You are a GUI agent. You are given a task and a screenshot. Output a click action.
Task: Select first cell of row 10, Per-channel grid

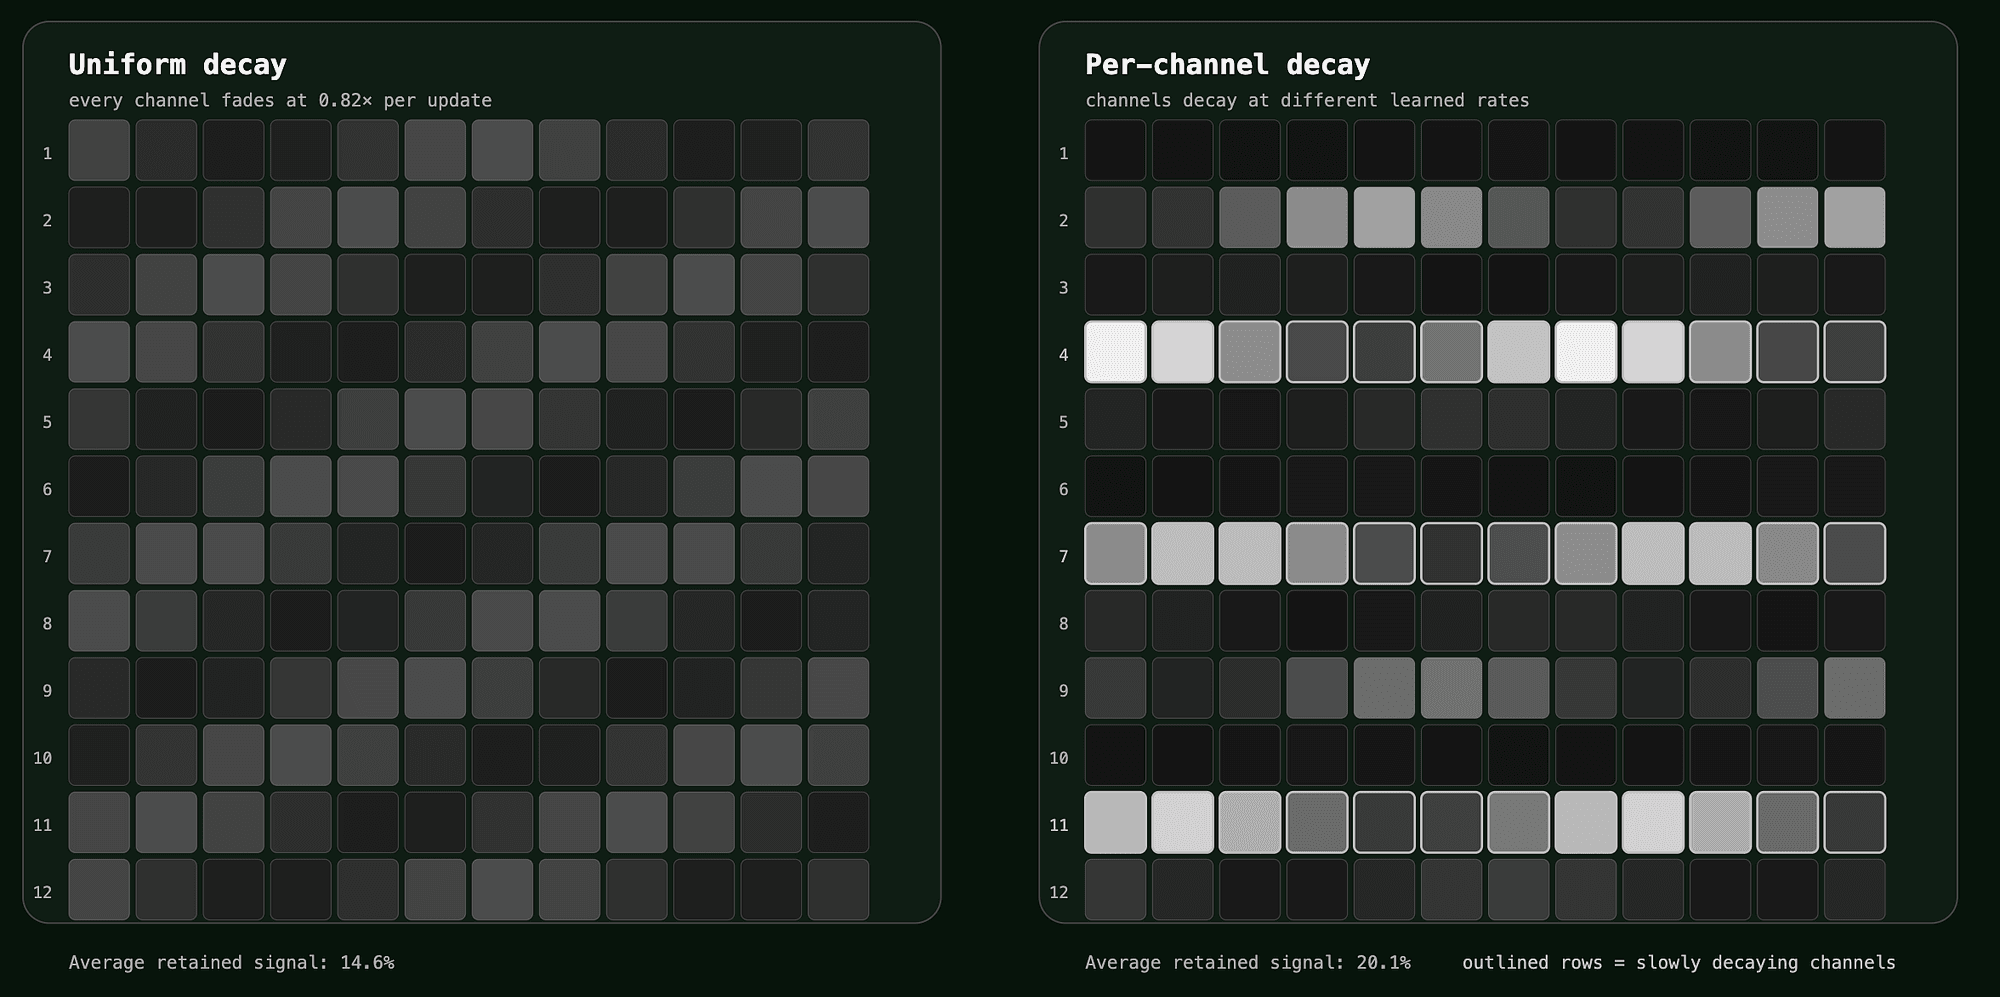[1116, 755]
